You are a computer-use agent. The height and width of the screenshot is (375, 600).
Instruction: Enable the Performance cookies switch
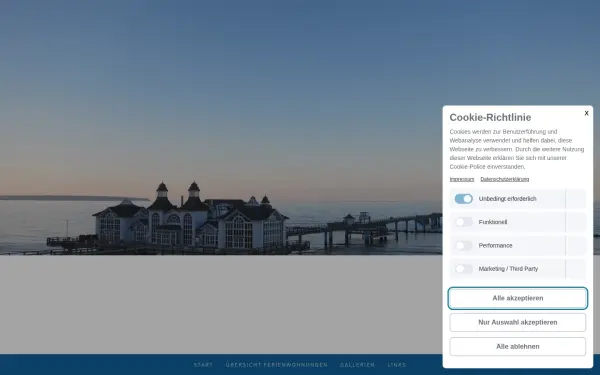(x=463, y=246)
